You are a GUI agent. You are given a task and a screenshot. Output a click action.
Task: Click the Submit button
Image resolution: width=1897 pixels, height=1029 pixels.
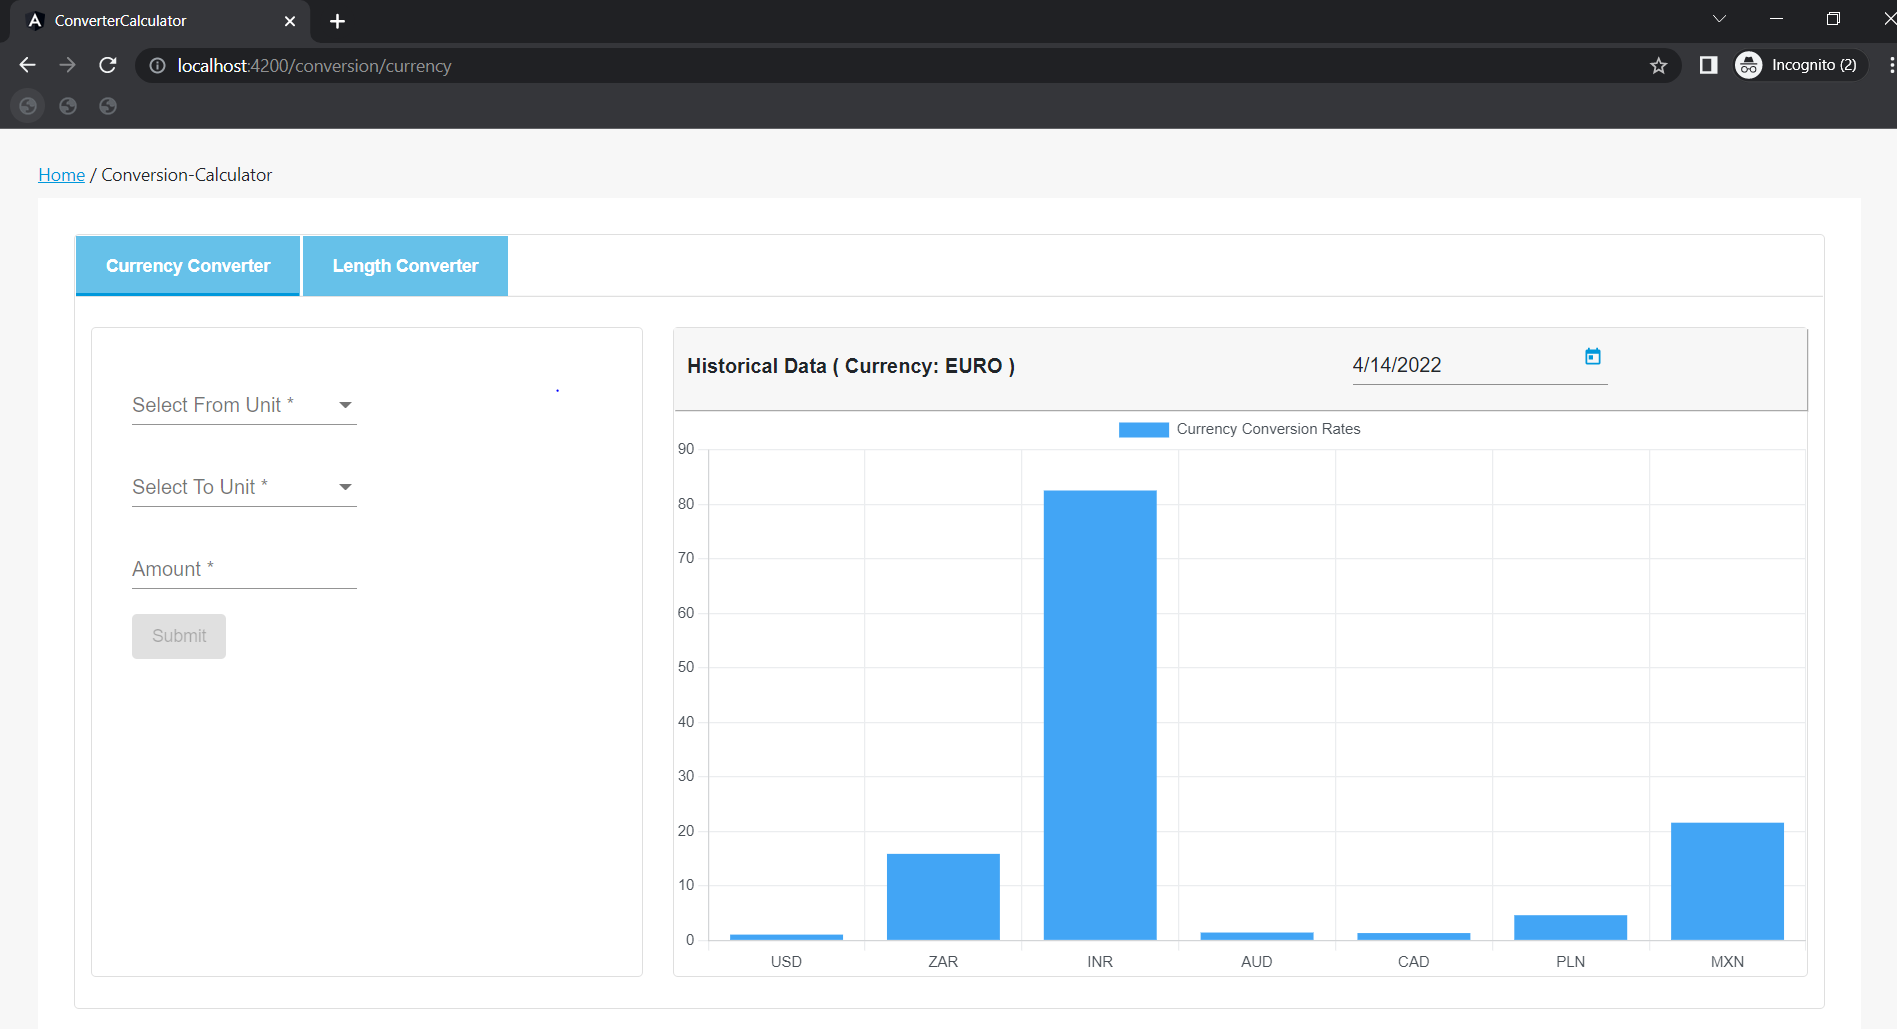point(179,636)
